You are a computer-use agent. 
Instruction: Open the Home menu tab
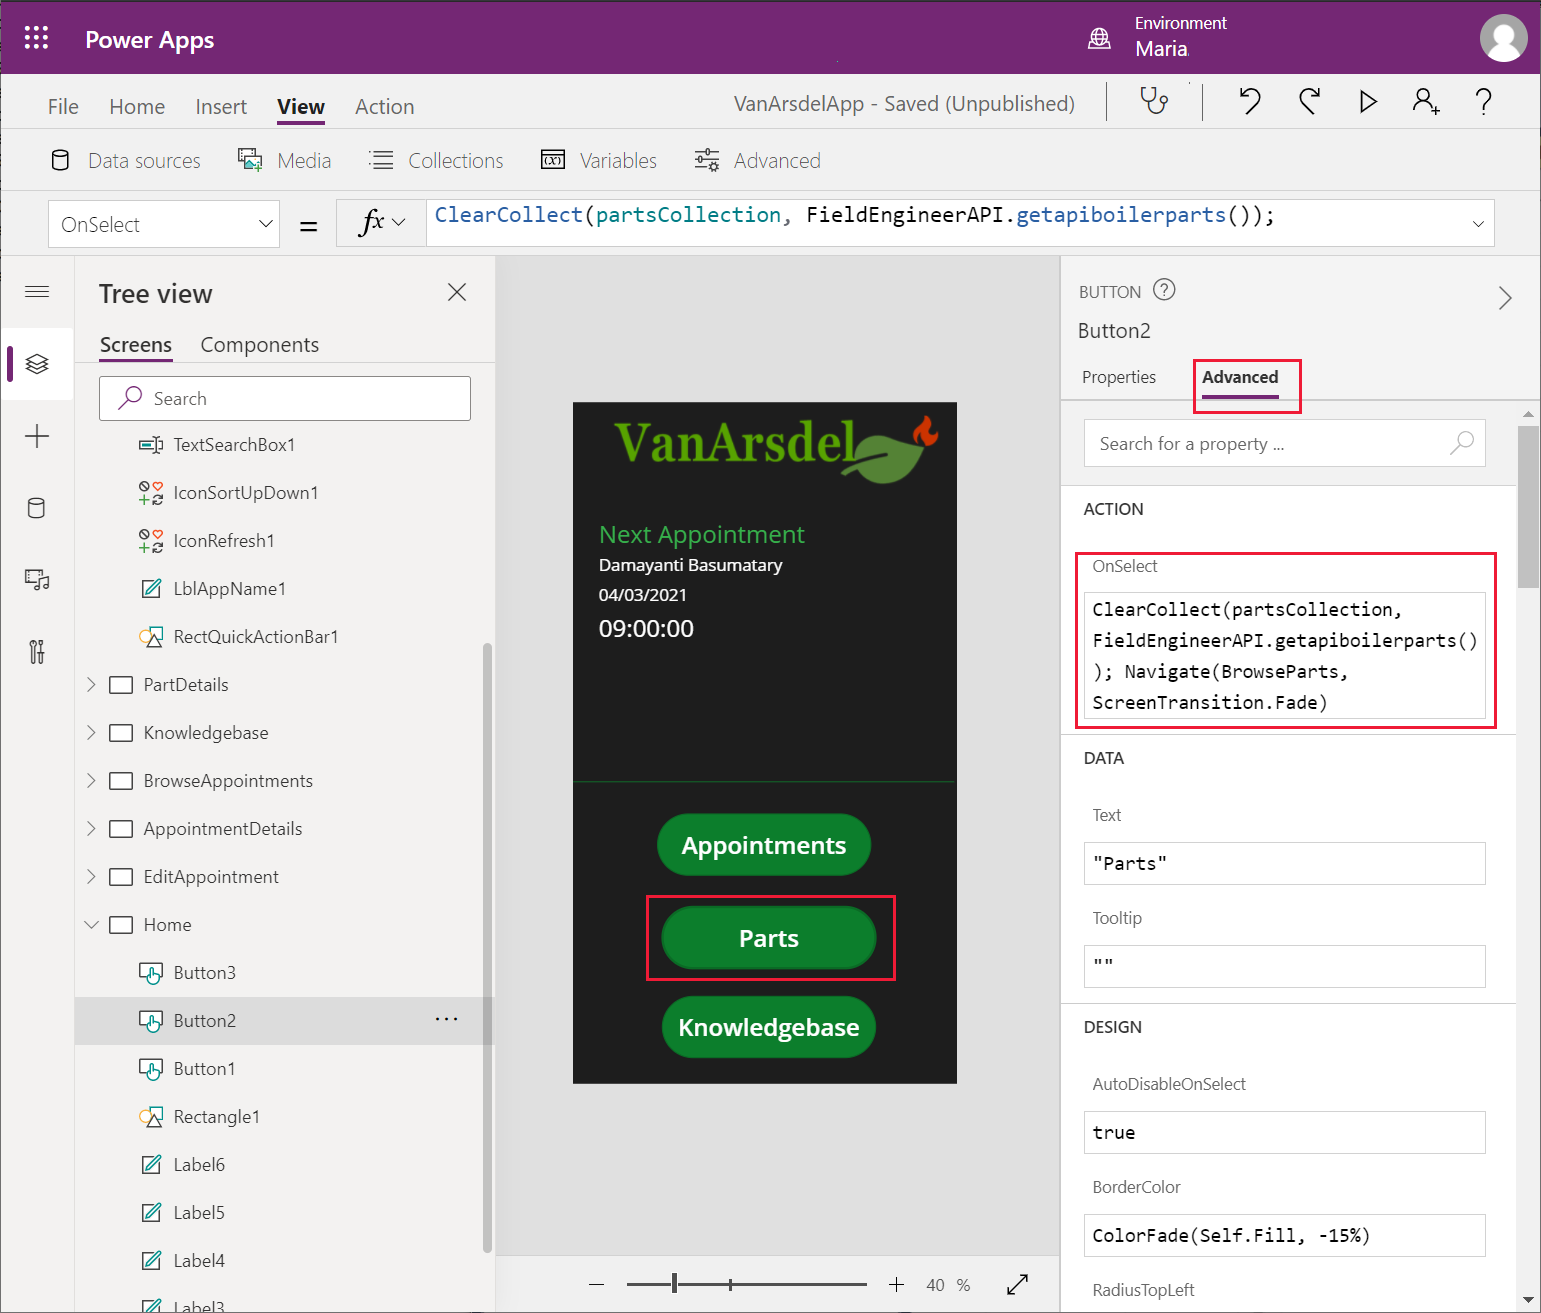[x=137, y=106]
